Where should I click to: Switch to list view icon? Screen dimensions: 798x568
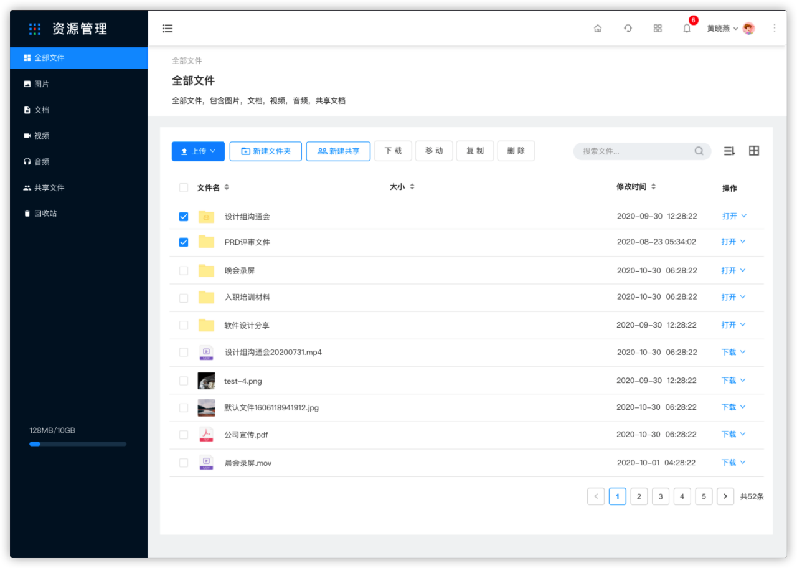(729, 151)
